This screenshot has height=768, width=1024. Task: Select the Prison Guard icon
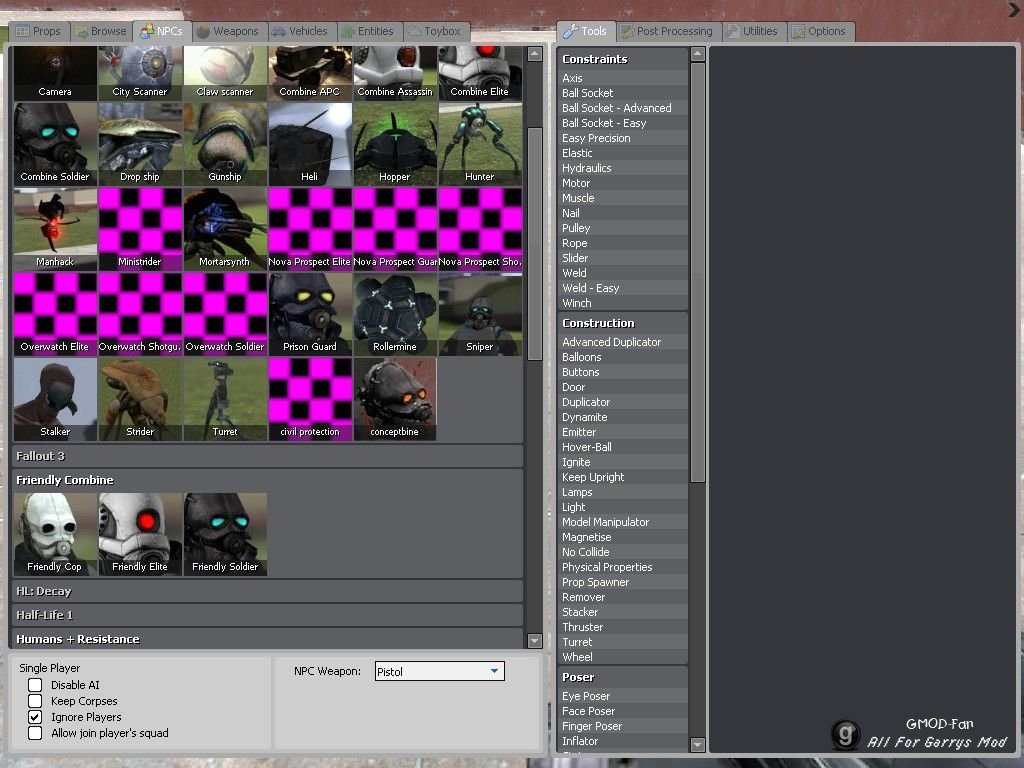click(310, 314)
